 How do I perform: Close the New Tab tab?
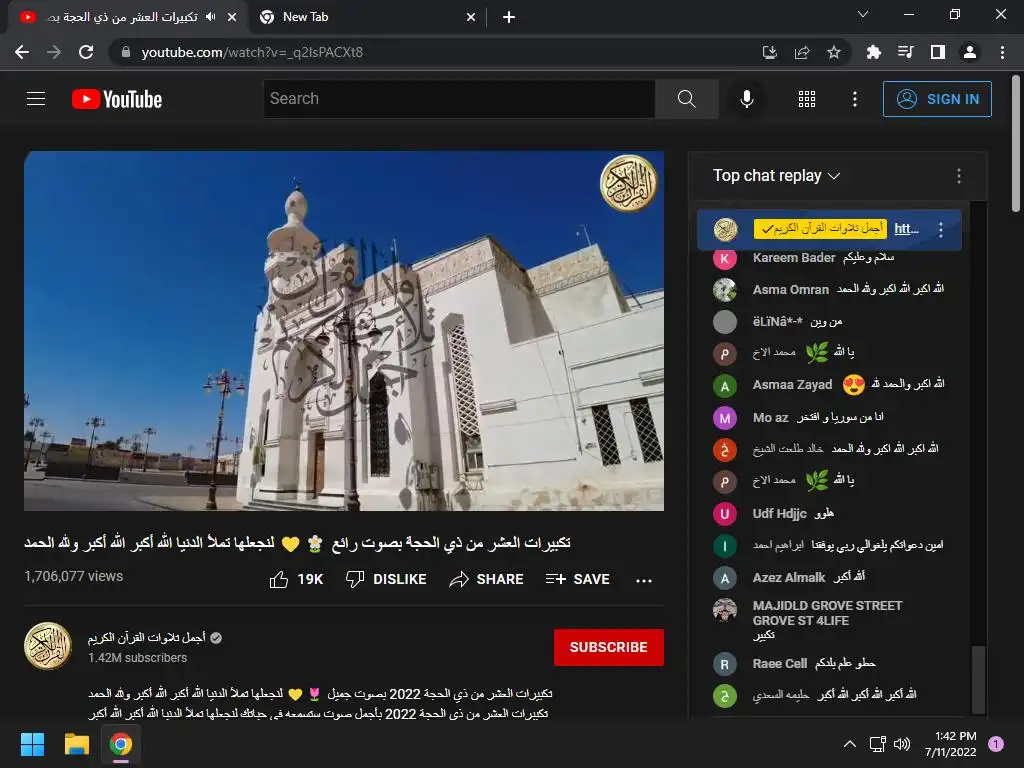point(471,18)
